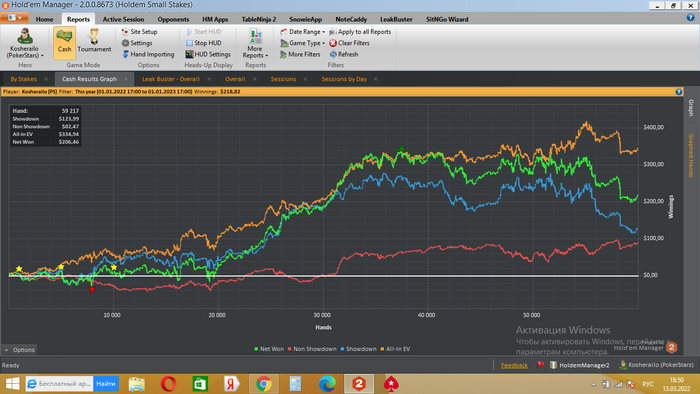Switch to Active Session tab
Viewport: 700px width, 394px height.
[123, 19]
